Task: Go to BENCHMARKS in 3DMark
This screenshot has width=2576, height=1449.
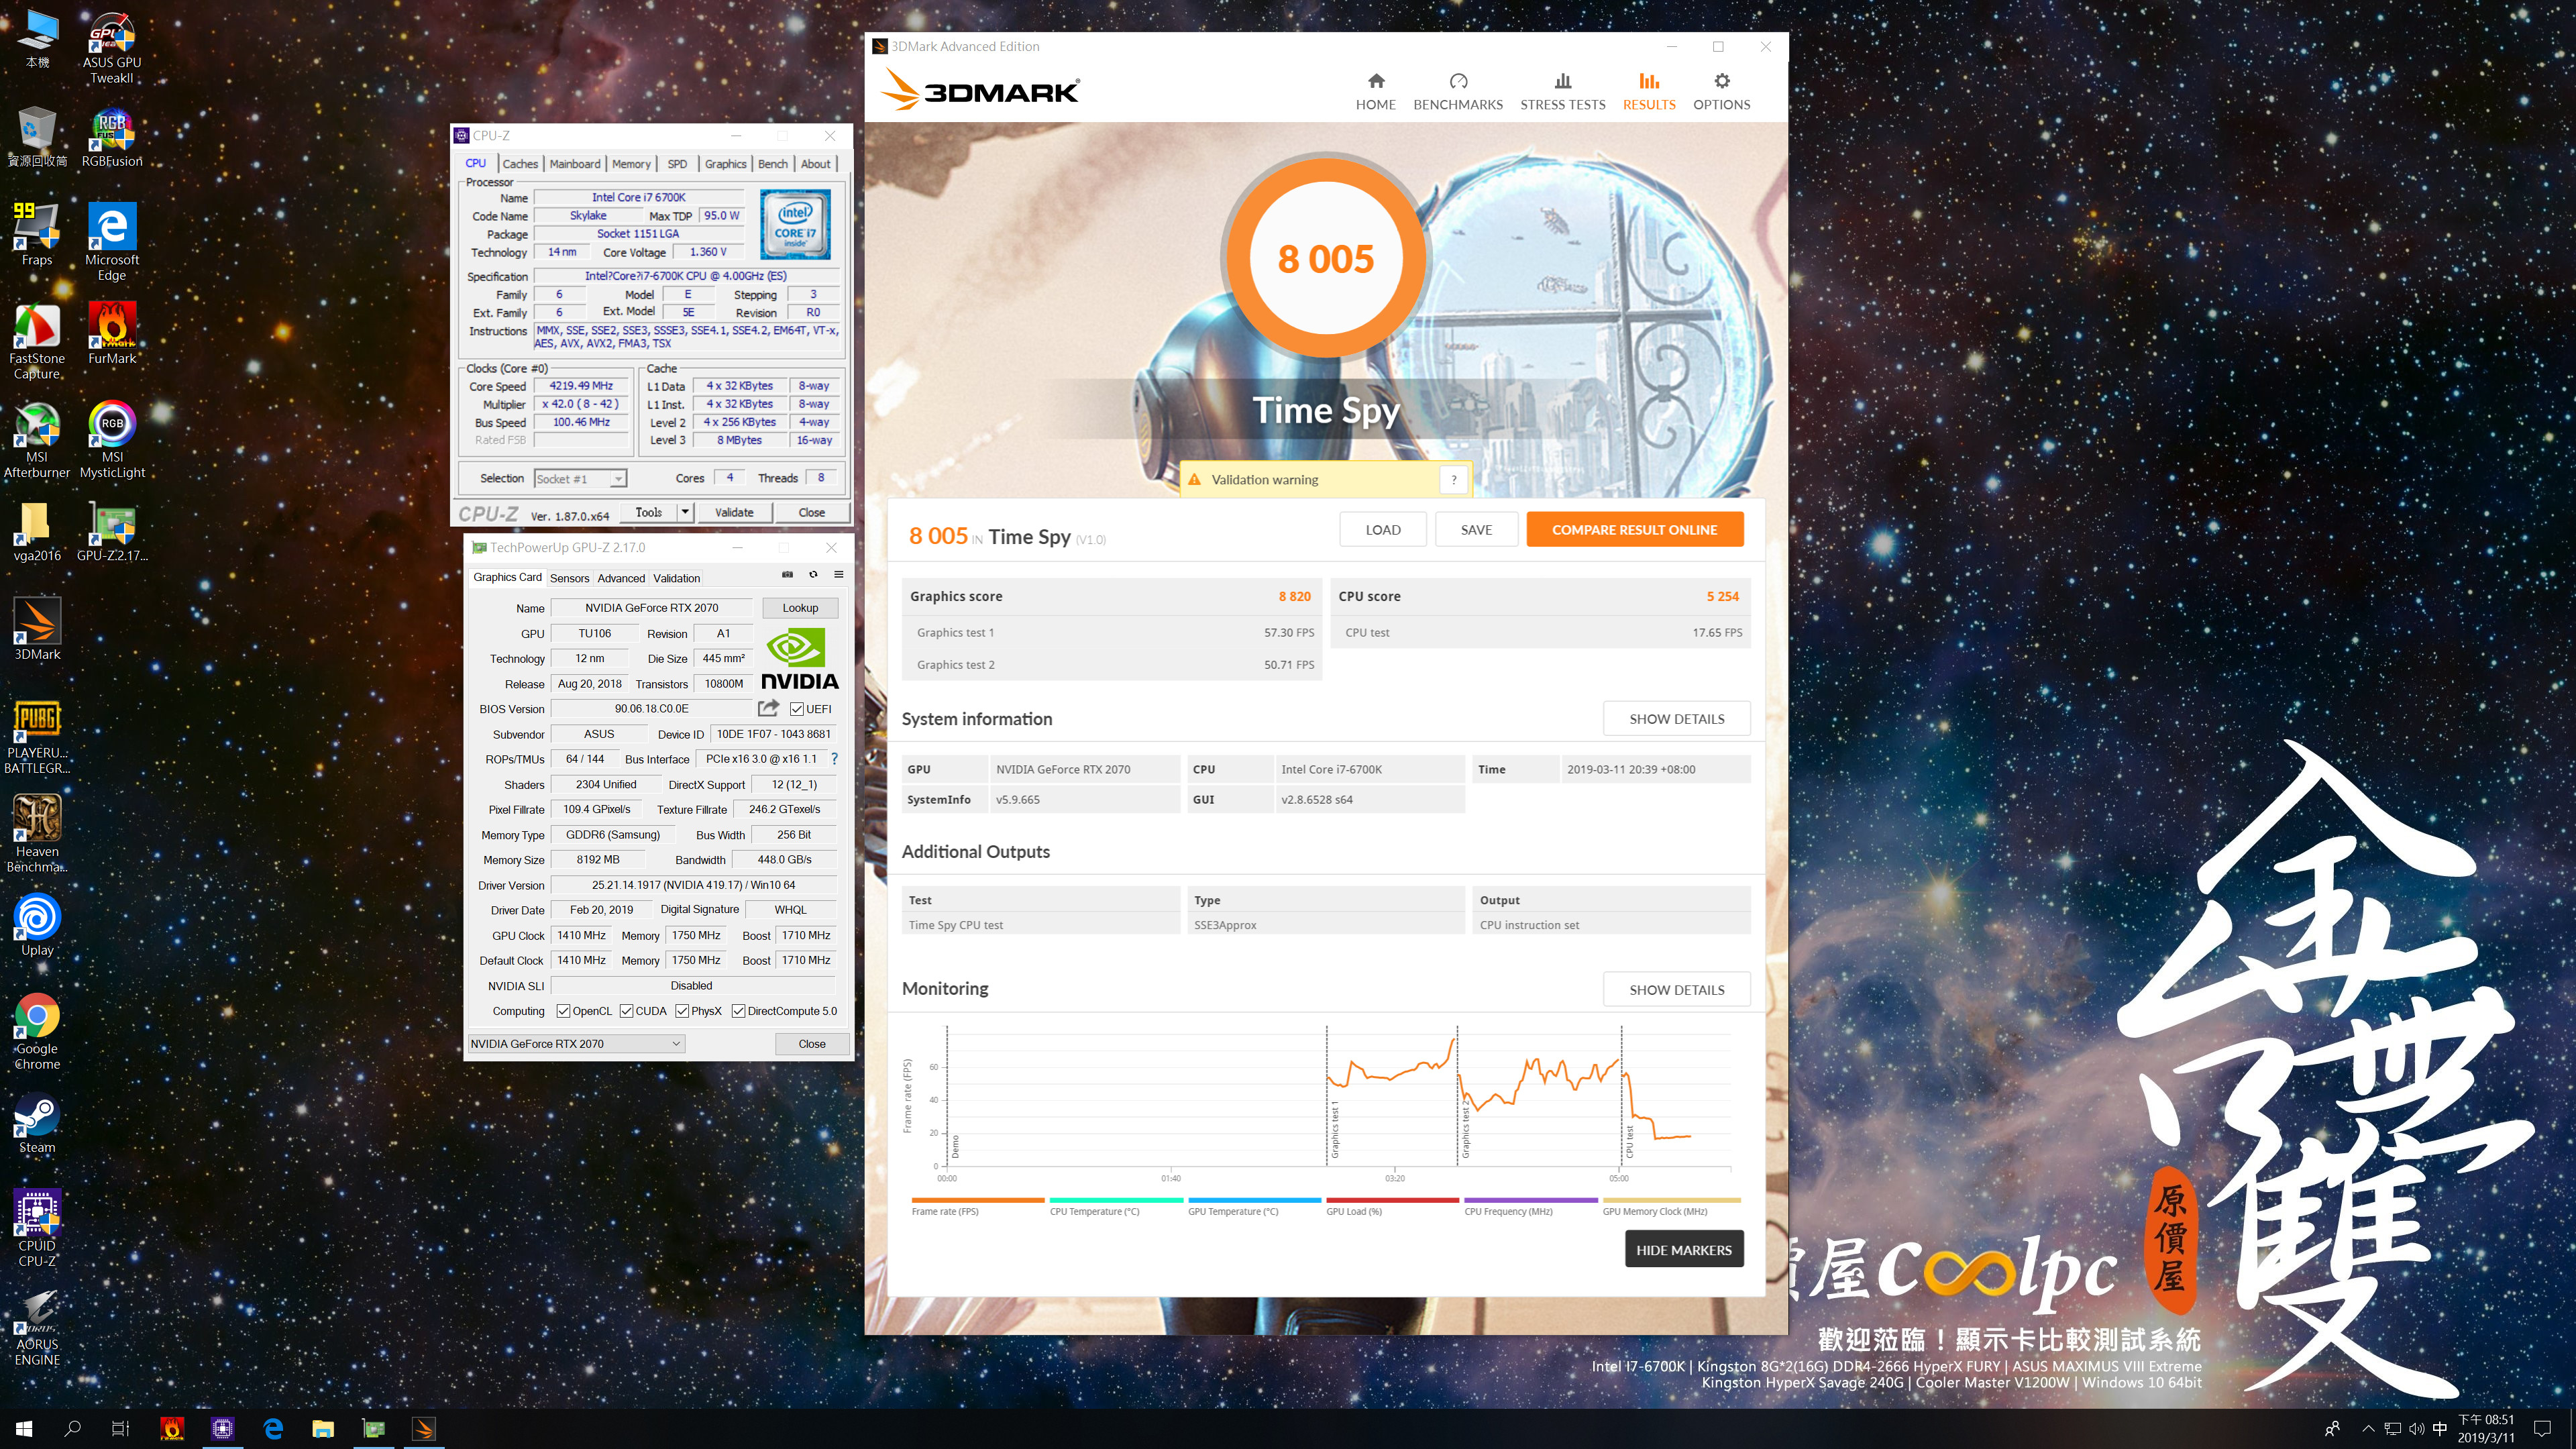Action: 1458,92
